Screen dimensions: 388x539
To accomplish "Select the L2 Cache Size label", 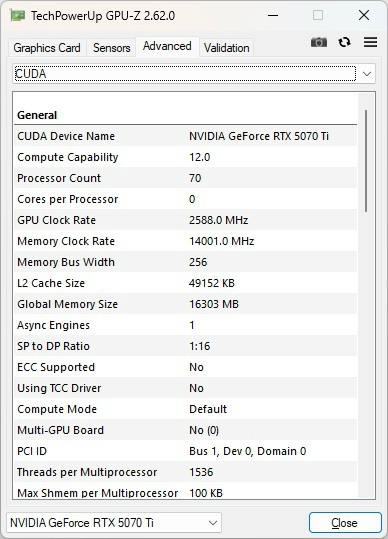I will [51, 283].
